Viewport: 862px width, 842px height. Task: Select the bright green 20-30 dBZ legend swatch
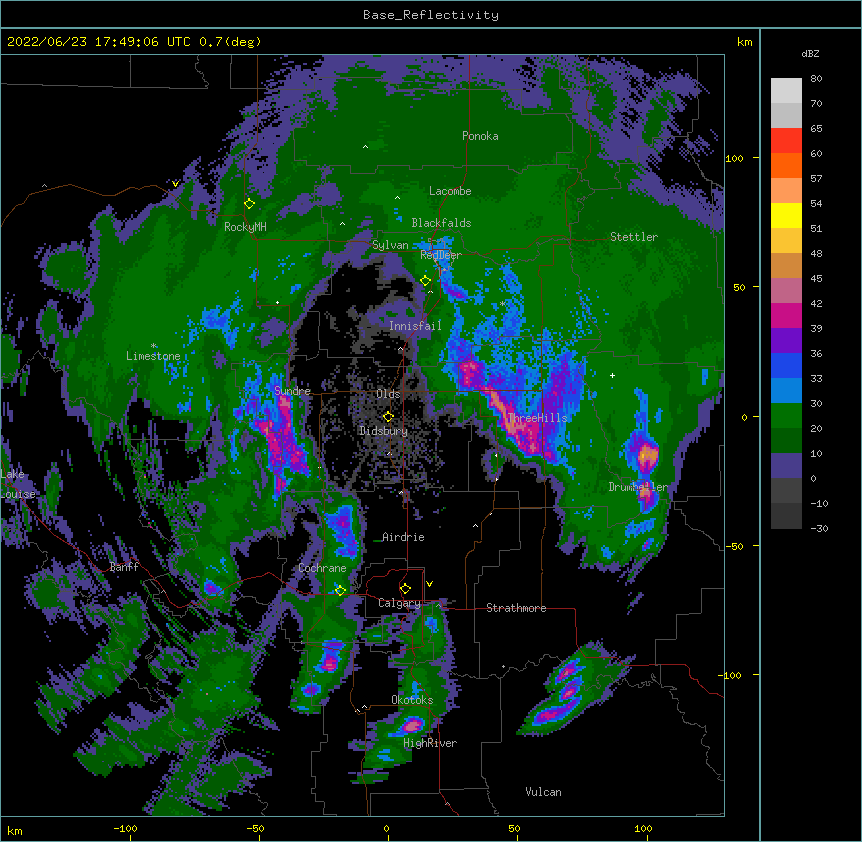click(786, 416)
